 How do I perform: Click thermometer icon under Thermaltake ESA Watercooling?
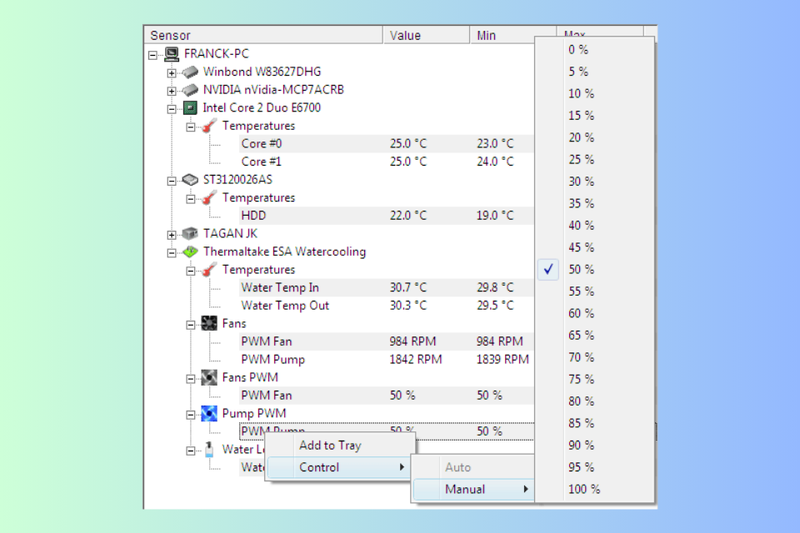pyautogui.click(x=209, y=270)
